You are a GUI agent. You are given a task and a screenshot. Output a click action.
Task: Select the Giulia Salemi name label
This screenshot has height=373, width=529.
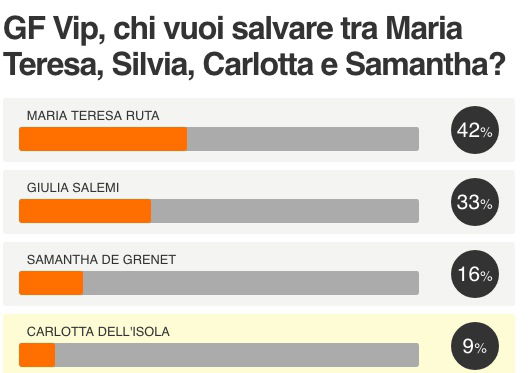point(73,188)
